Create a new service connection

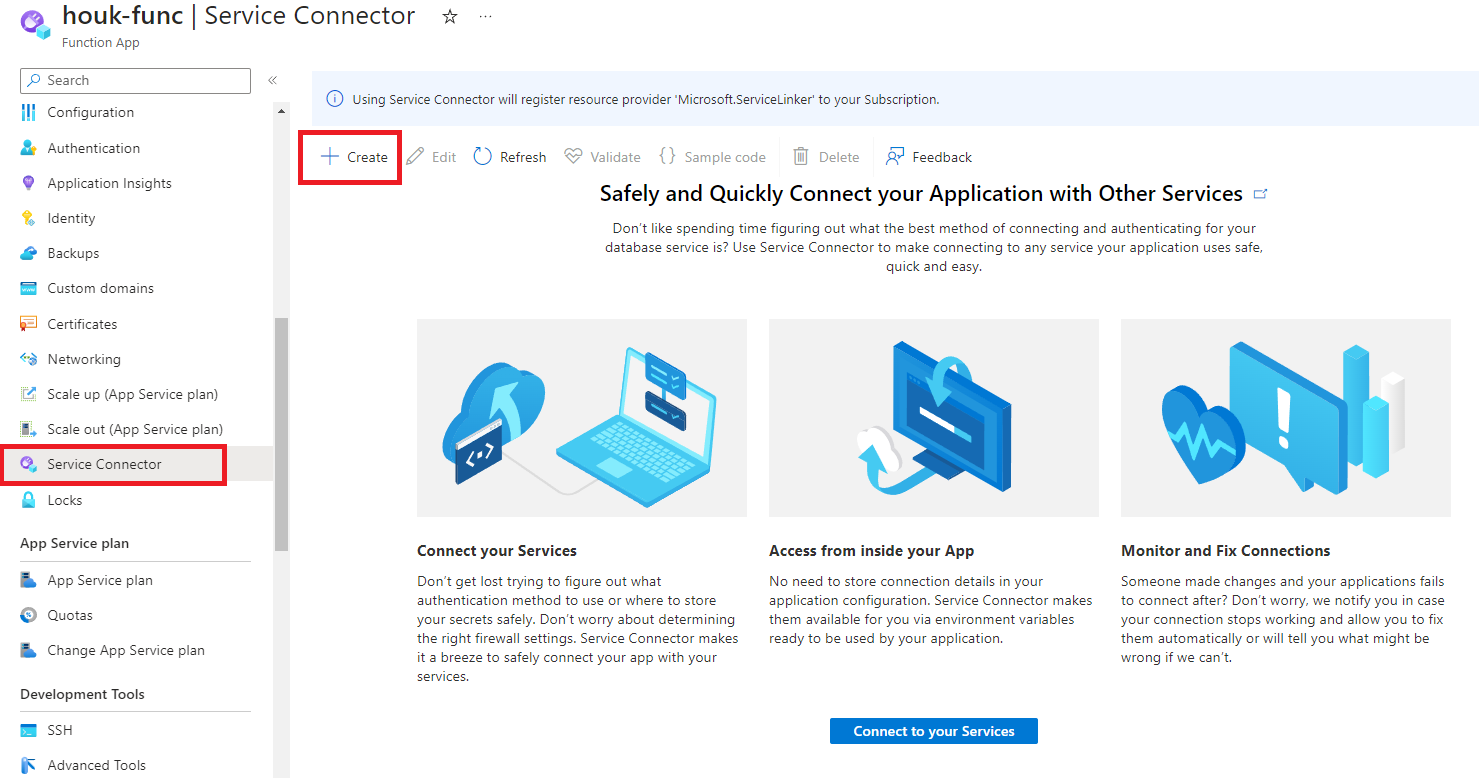click(x=349, y=156)
